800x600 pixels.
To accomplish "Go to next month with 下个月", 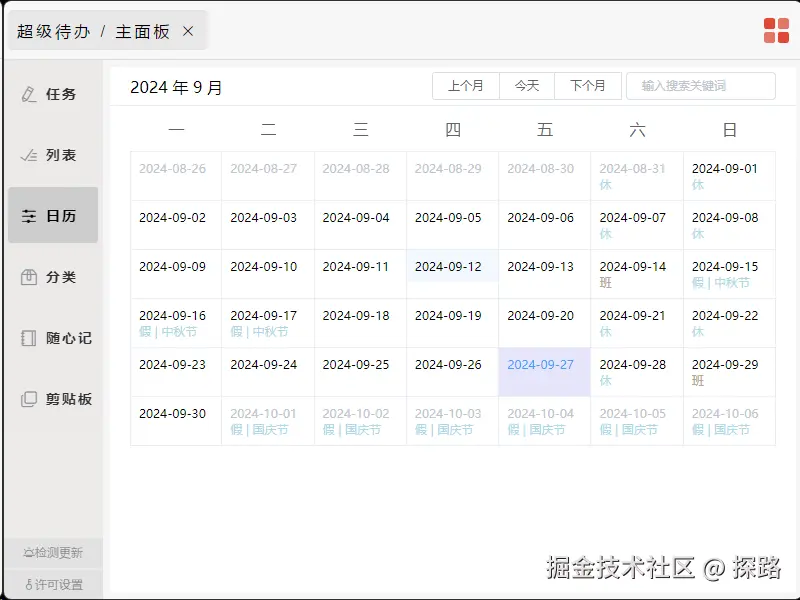I will click(588, 86).
